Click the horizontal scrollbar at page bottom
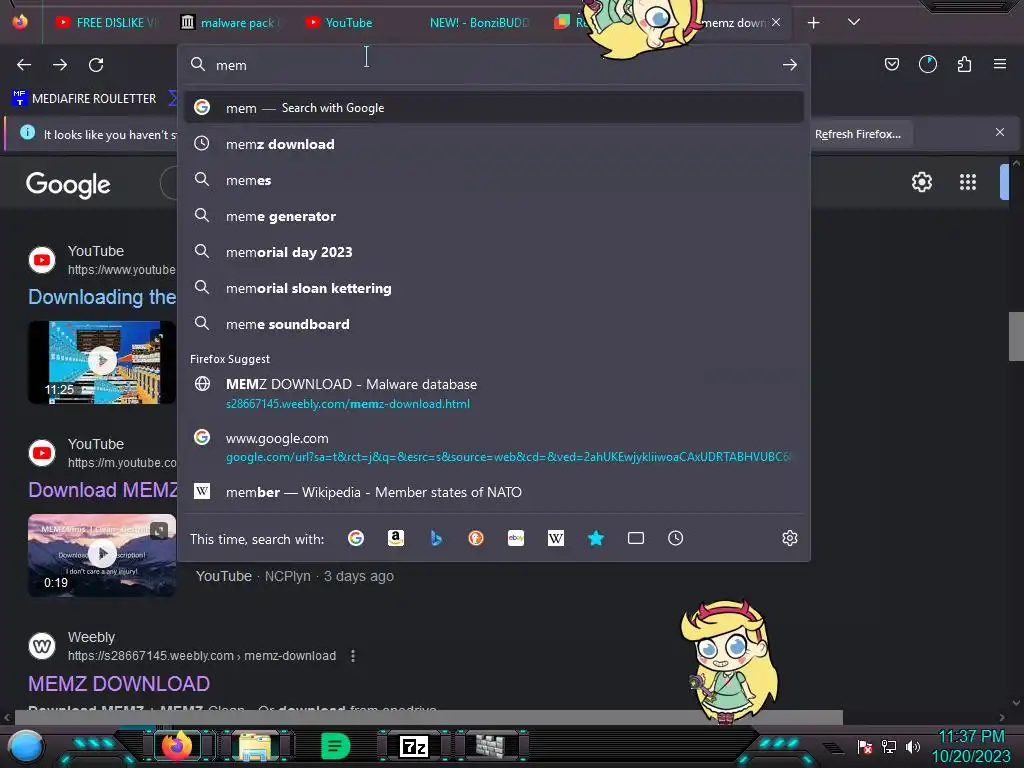Image resolution: width=1024 pixels, height=768 pixels. 428,717
